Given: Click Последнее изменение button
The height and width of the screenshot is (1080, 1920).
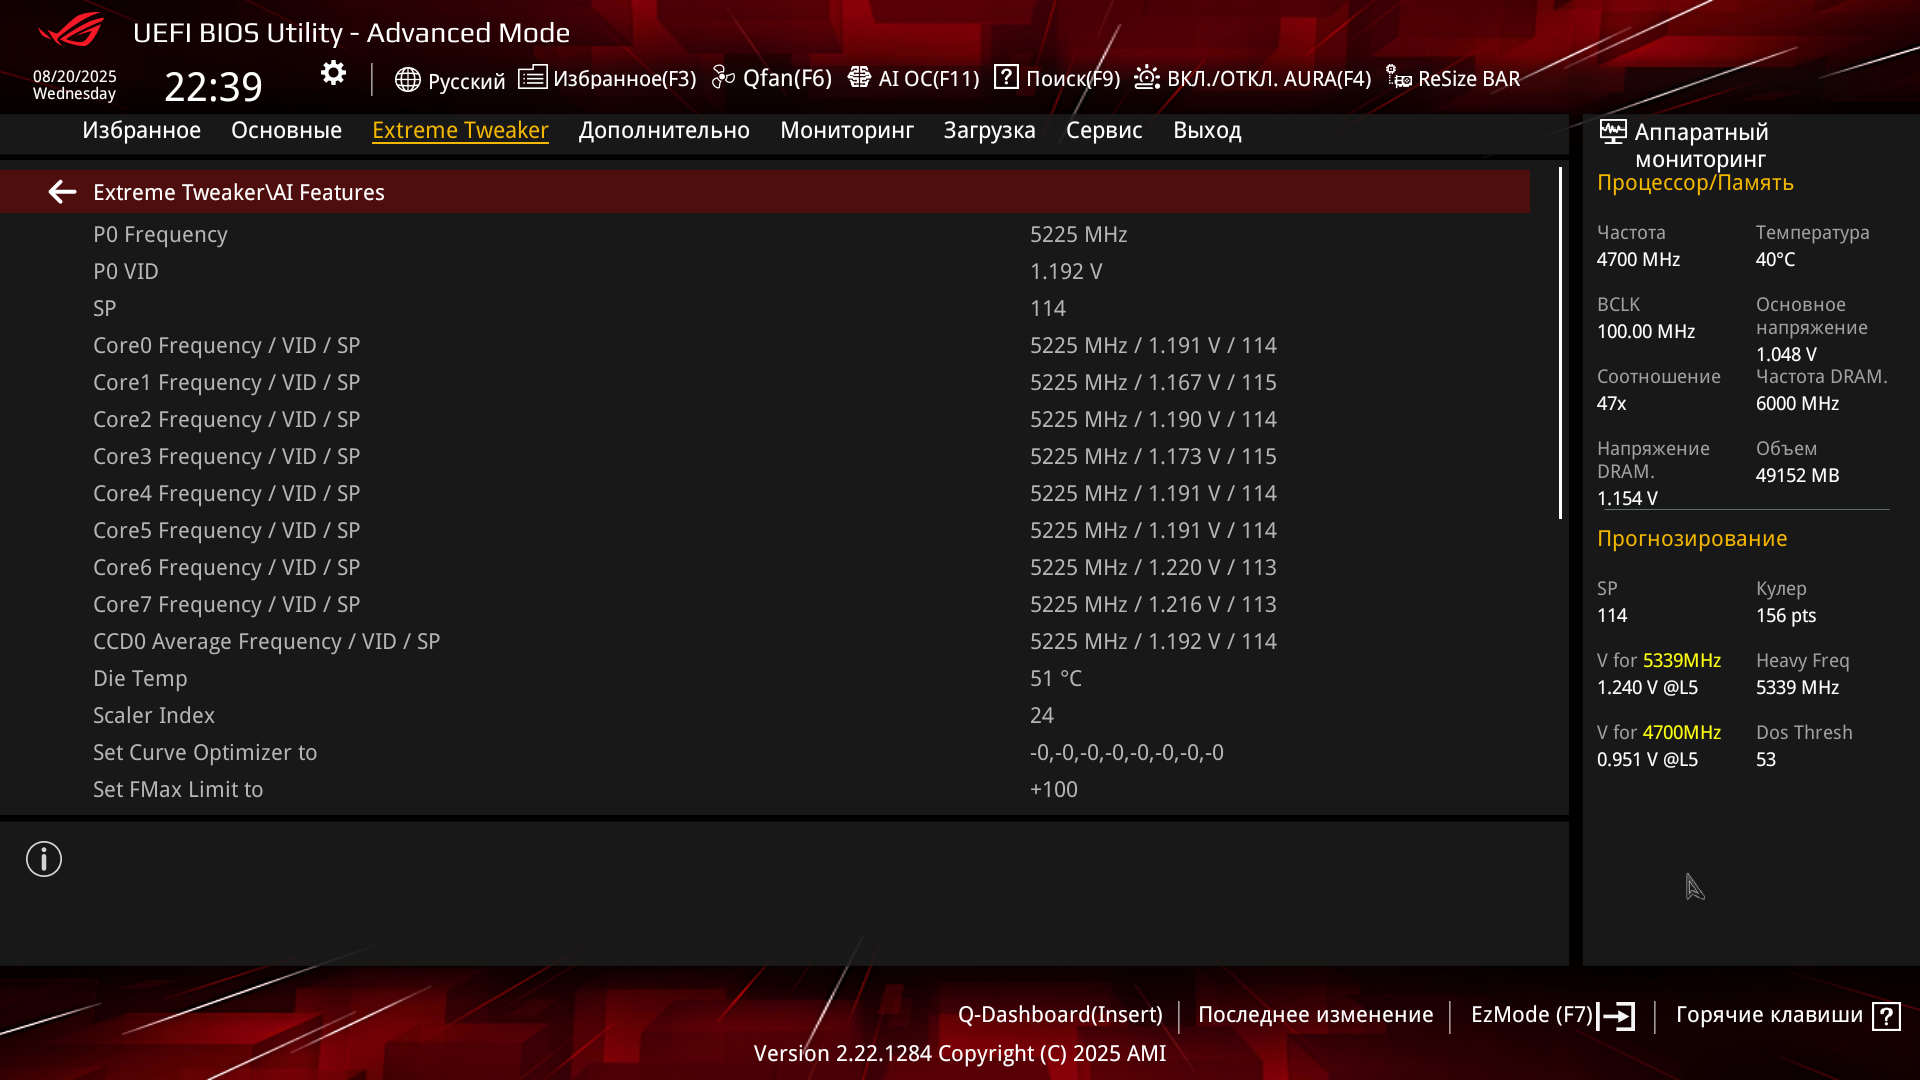Looking at the screenshot, I should point(1315,1014).
